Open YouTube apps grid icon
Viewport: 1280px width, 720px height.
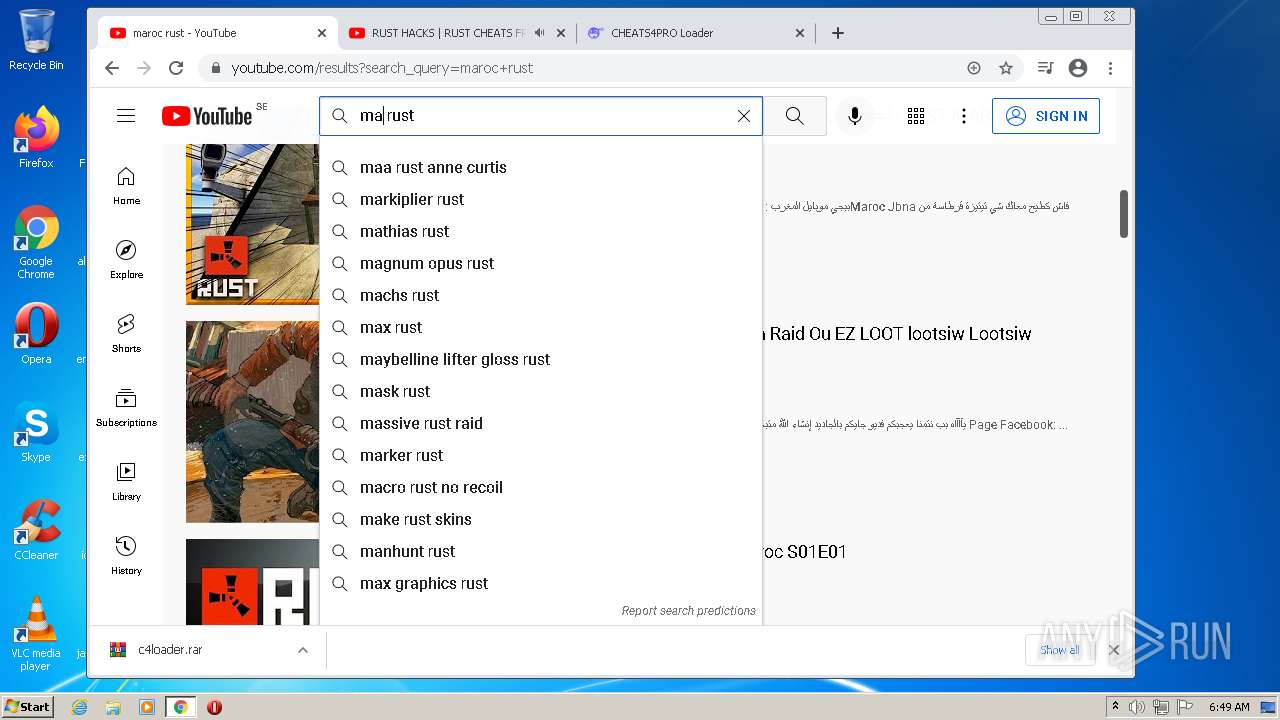[916, 116]
